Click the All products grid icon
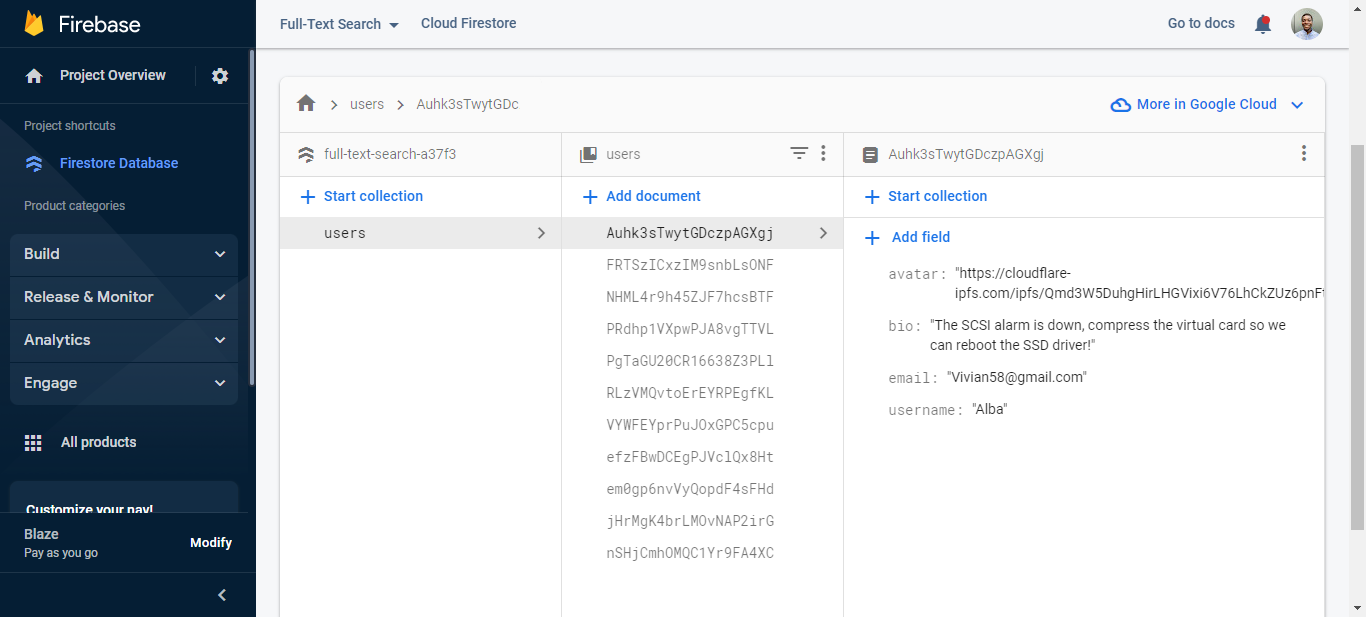The width and height of the screenshot is (1366, 617). [x=33, y=442]
